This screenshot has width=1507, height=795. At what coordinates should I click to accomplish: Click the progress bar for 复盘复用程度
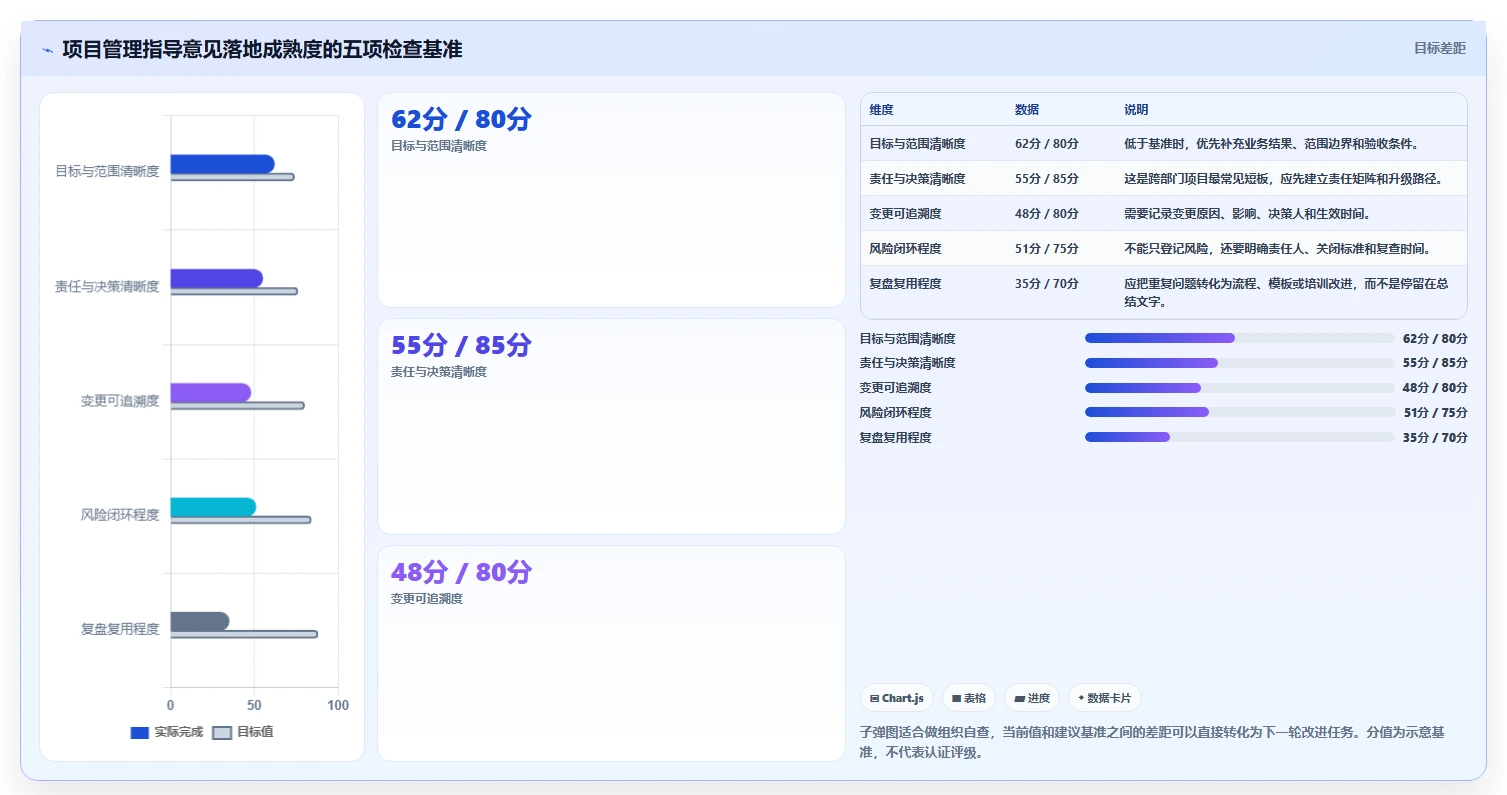point(1239,437)
